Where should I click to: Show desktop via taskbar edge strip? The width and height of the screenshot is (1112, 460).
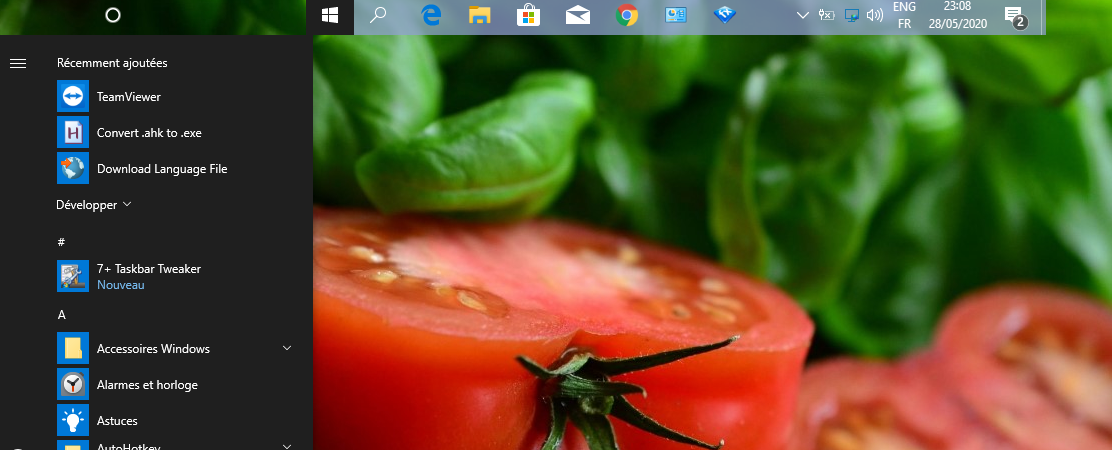click(x=1043, y=17)
